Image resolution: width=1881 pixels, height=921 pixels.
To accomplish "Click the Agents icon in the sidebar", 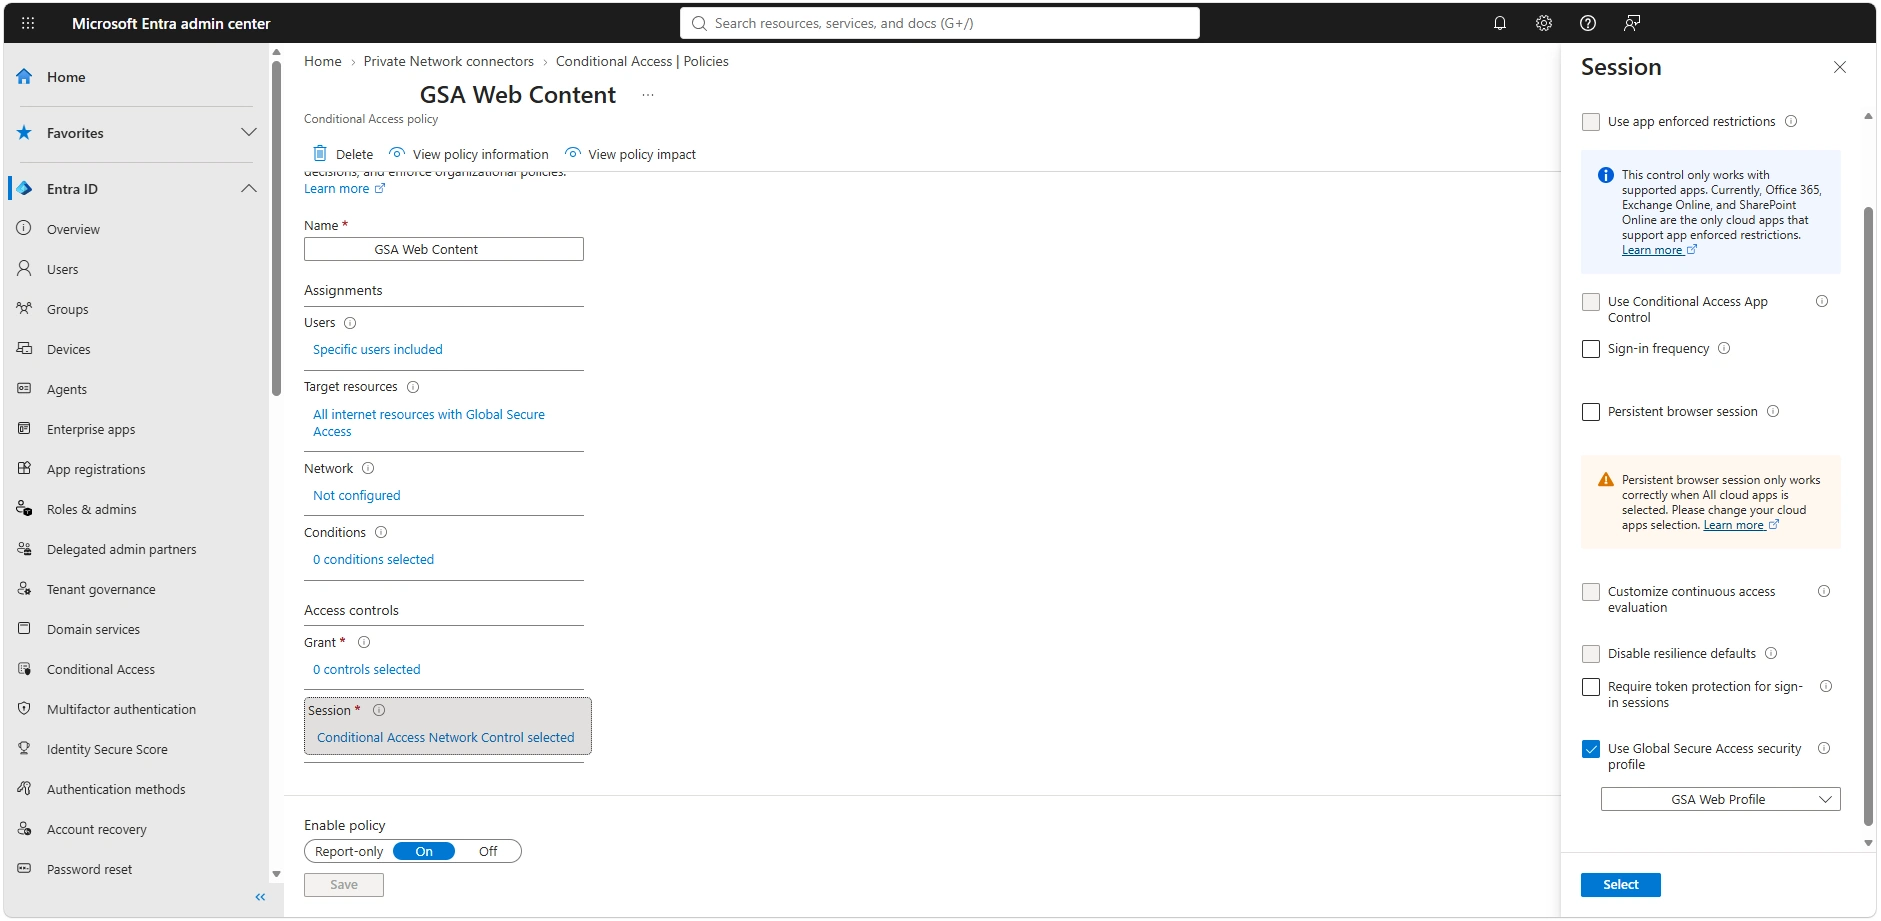I will [25, 389].
